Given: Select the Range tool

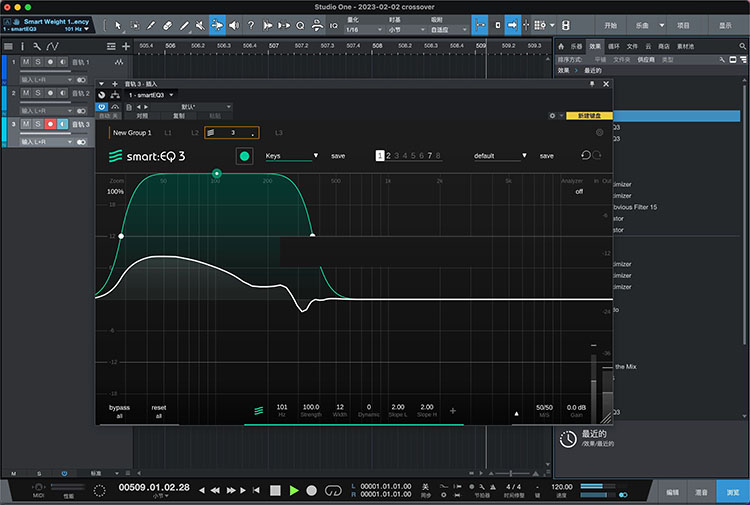Looking at the screenshot, I should click(x=134, y=25).
